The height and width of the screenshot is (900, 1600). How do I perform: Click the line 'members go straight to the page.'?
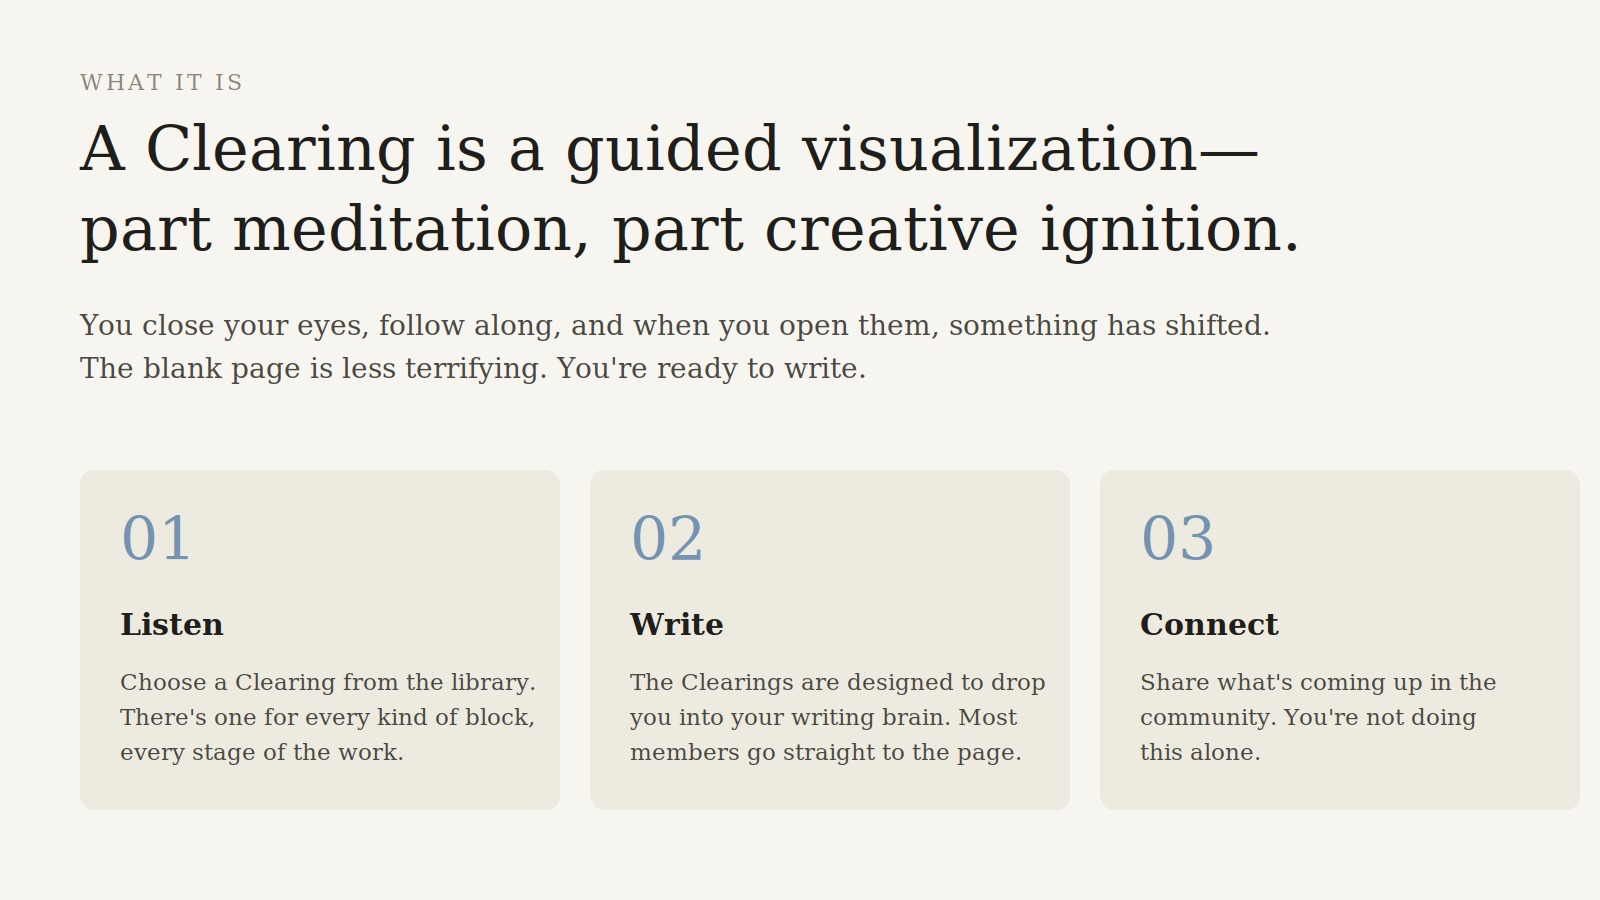(x=826, y=753)
